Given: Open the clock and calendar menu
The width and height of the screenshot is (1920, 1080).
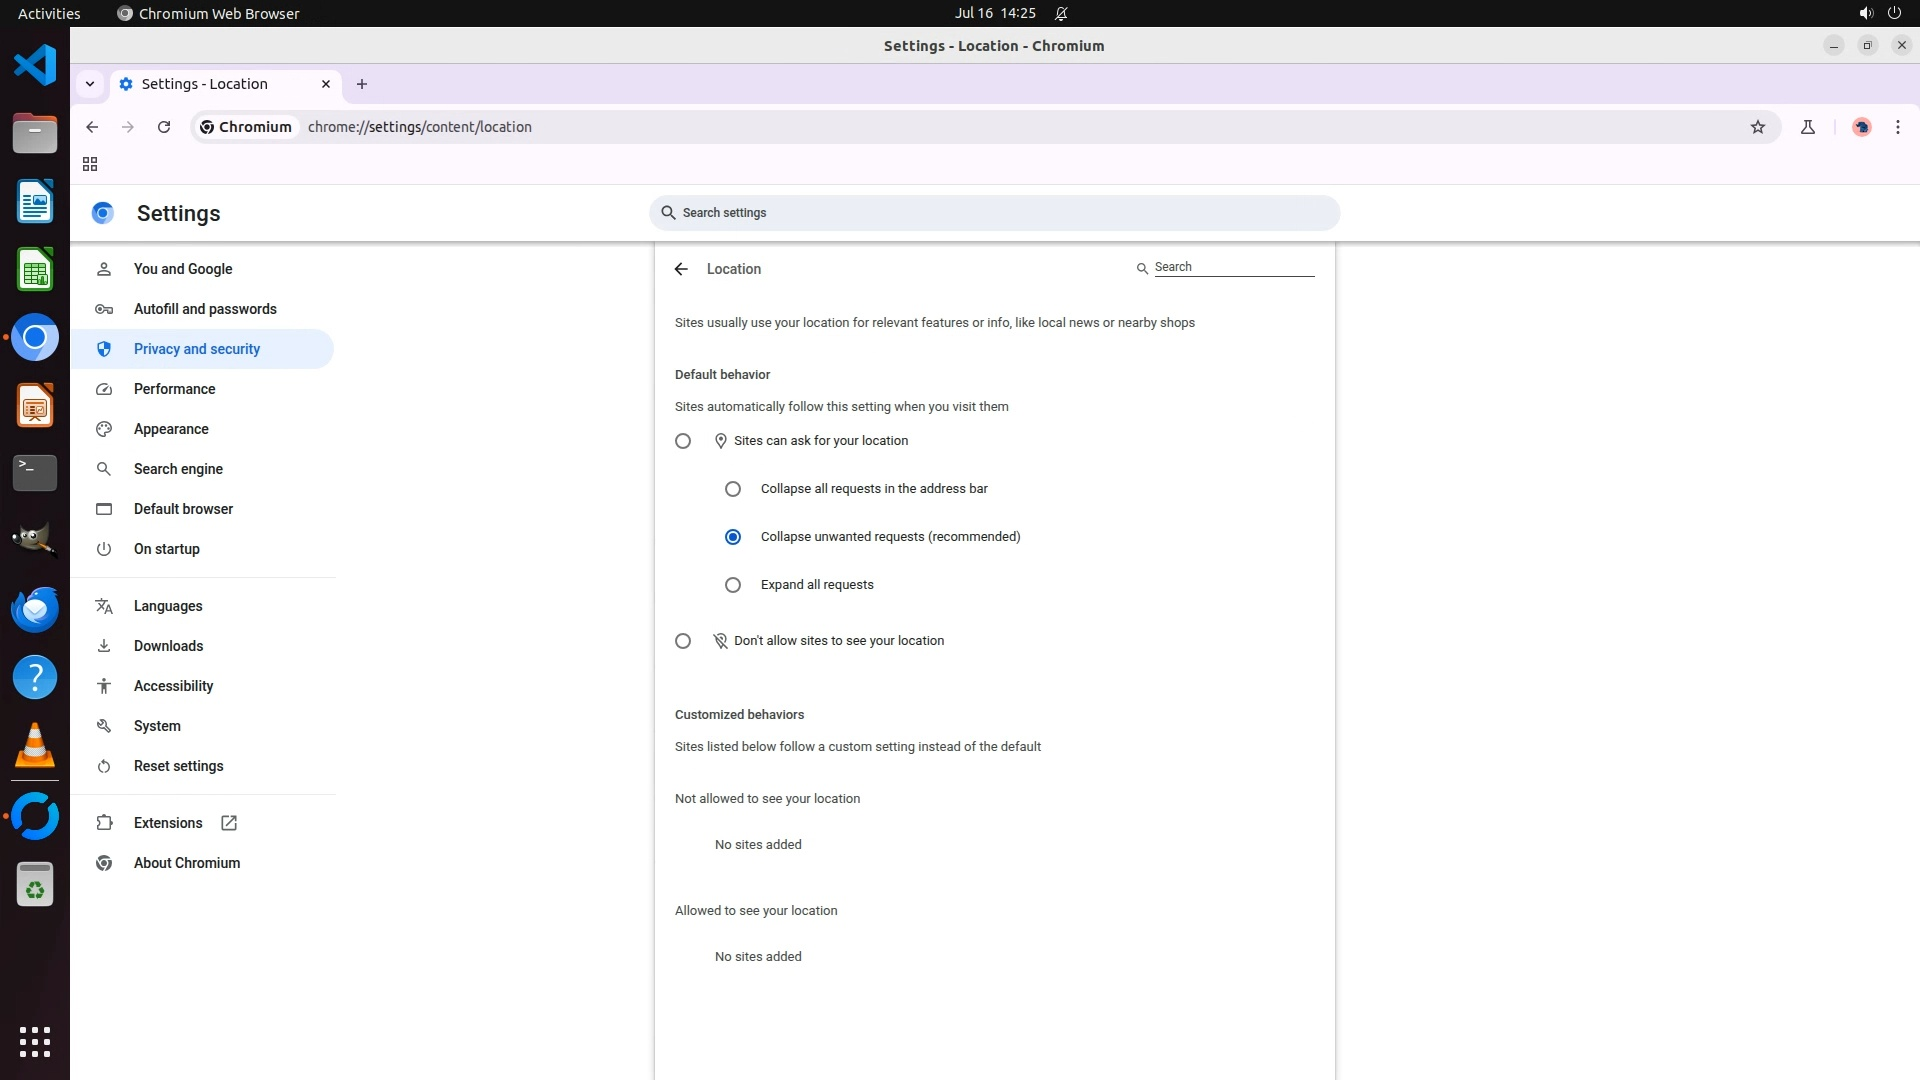Looking at the screenshot, I should [x=994, y=13].
